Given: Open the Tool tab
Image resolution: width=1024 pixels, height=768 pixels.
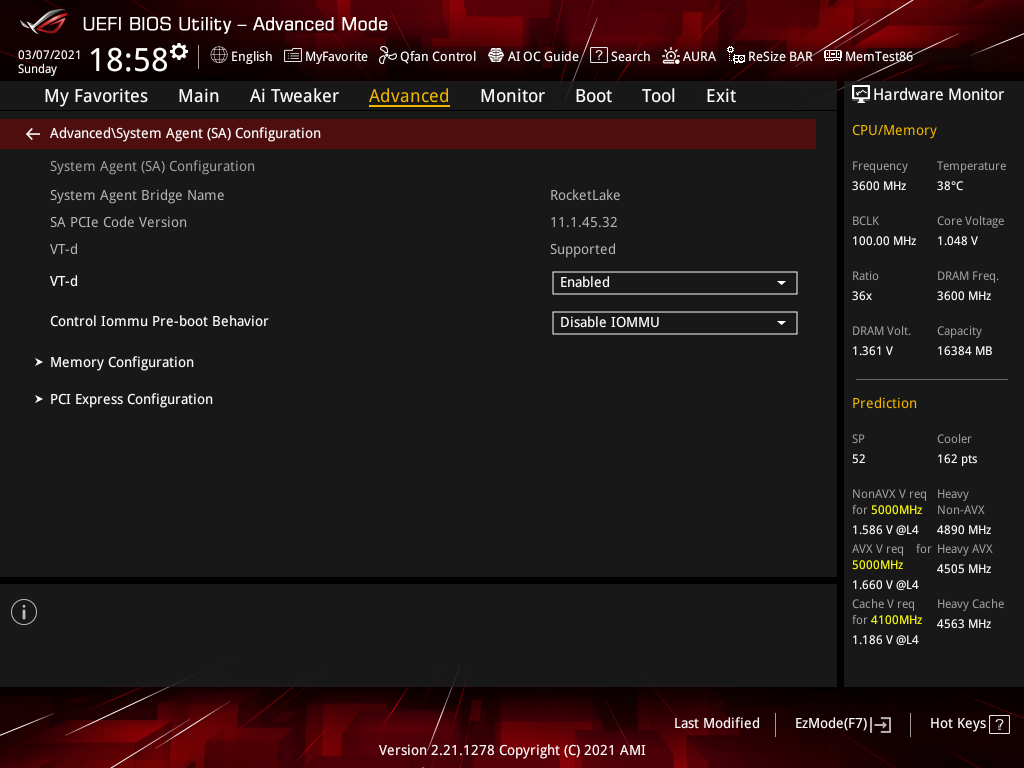Looking at the screenshot, I should pyautogui.click(x=658, y=96).
